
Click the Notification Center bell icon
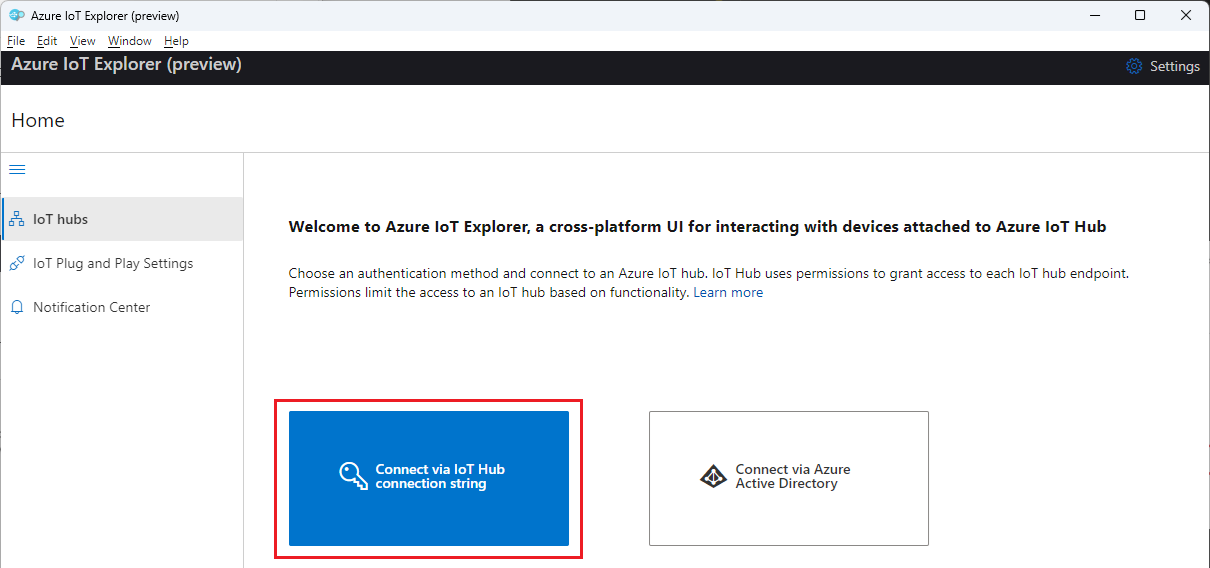coord(17,307)
